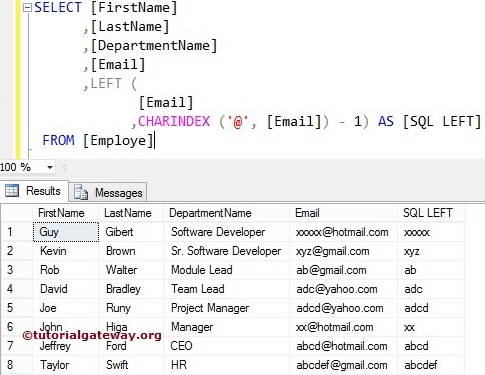This screenshot has height=375, width=485.
Task: Select the cell containing David
Action: point(66,289)
